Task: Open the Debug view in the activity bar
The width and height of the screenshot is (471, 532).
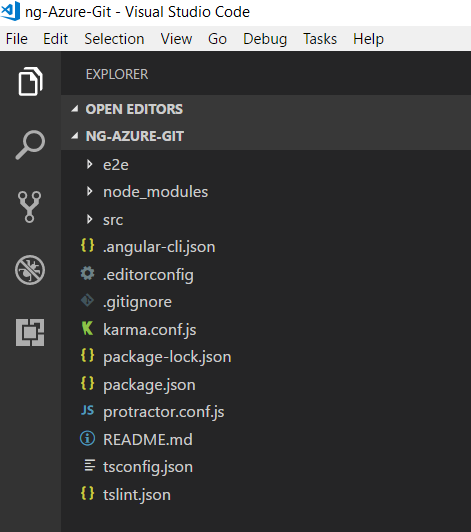Action: 30,270
